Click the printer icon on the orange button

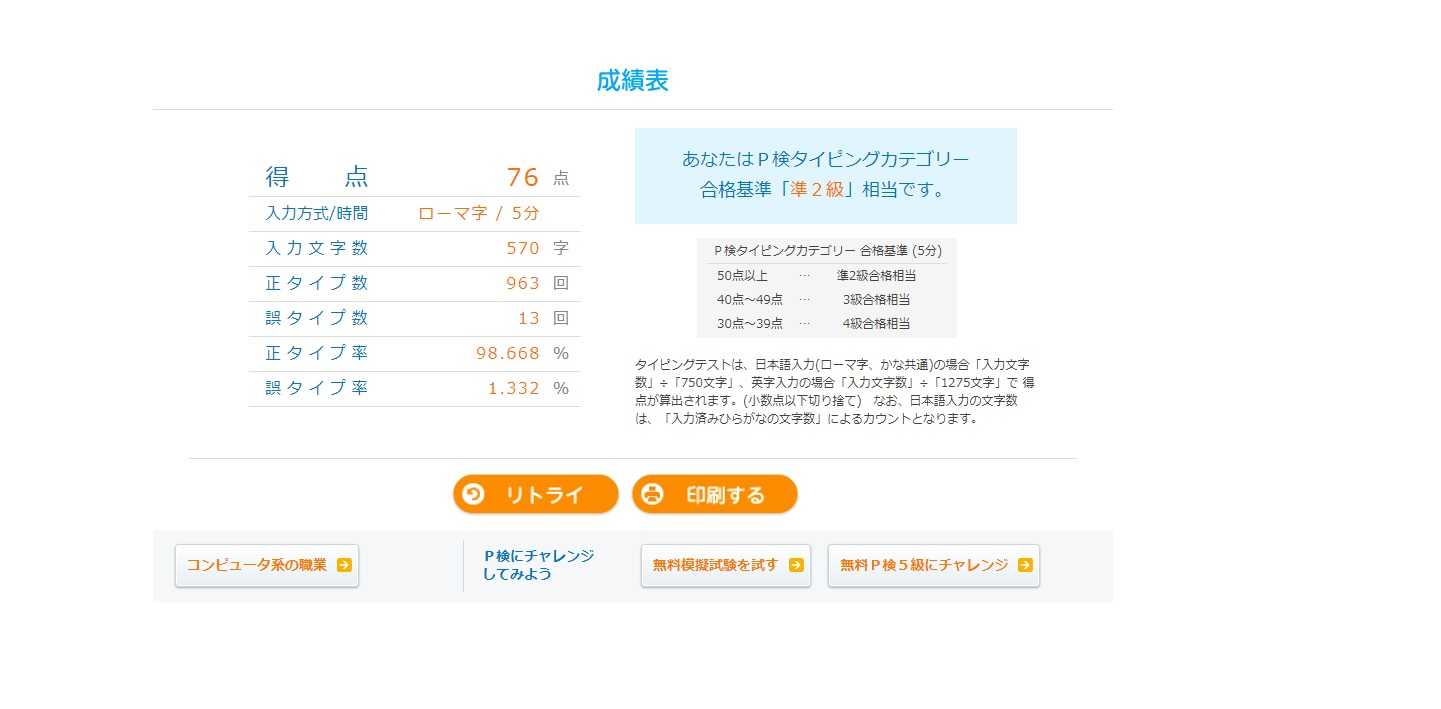652,494
